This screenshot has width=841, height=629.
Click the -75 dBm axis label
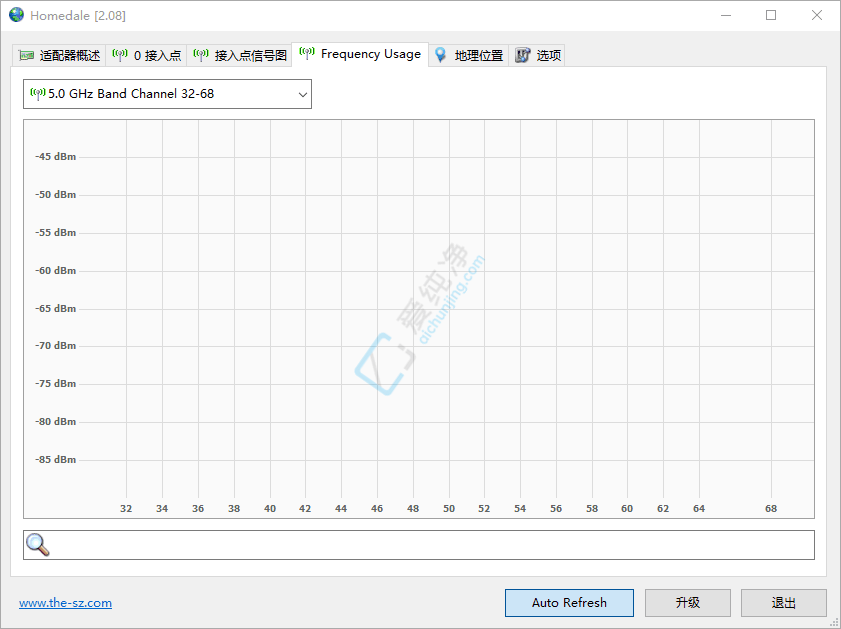[56, 384]
